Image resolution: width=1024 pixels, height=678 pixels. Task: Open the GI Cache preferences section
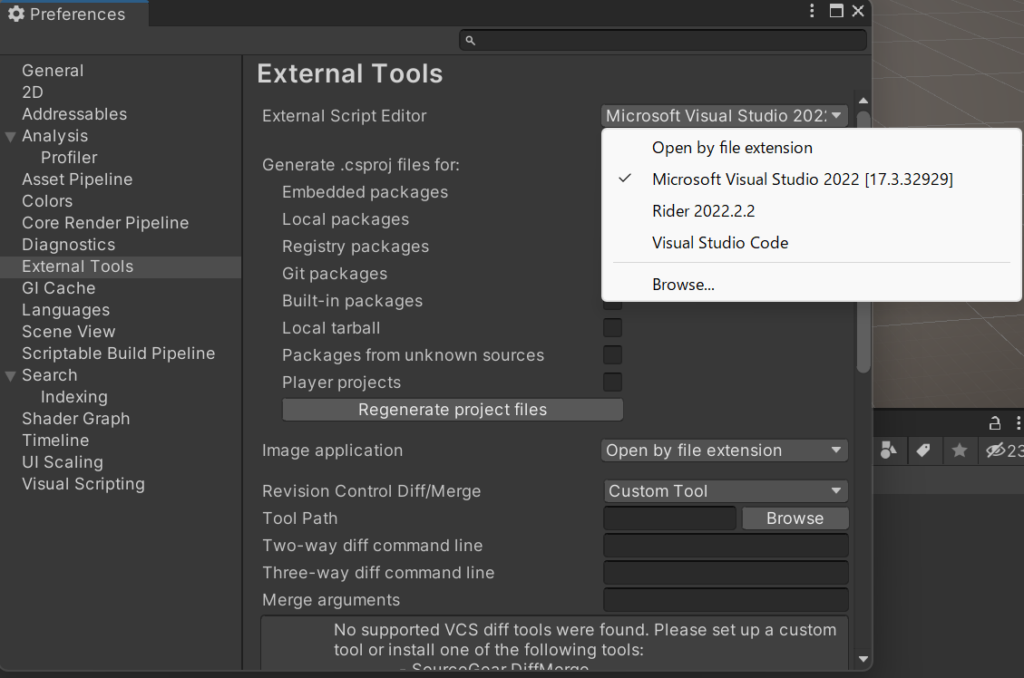pos(59,288)
